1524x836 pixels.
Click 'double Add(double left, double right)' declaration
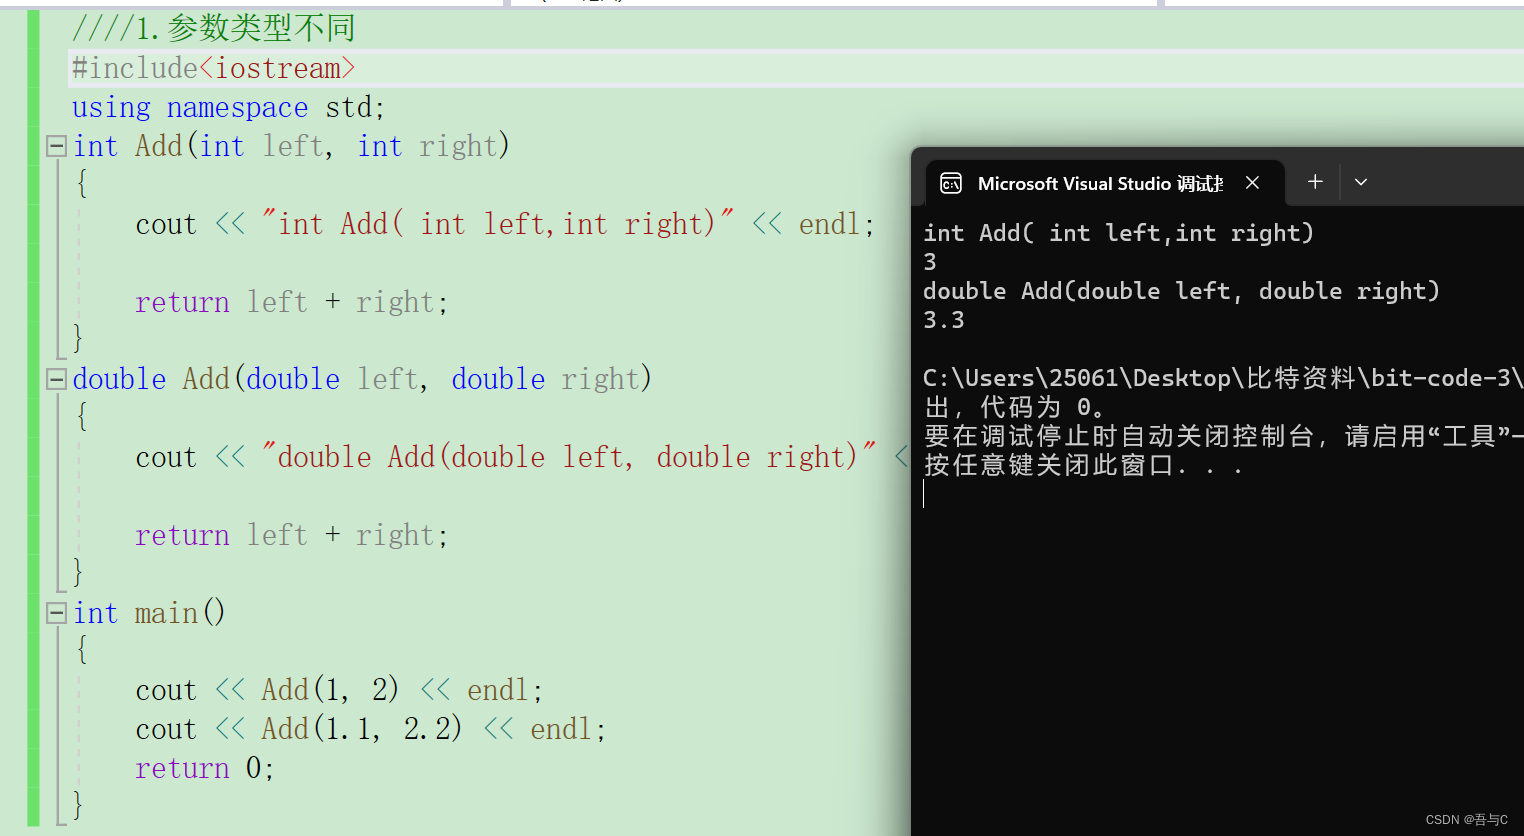[x=362, y=379]
